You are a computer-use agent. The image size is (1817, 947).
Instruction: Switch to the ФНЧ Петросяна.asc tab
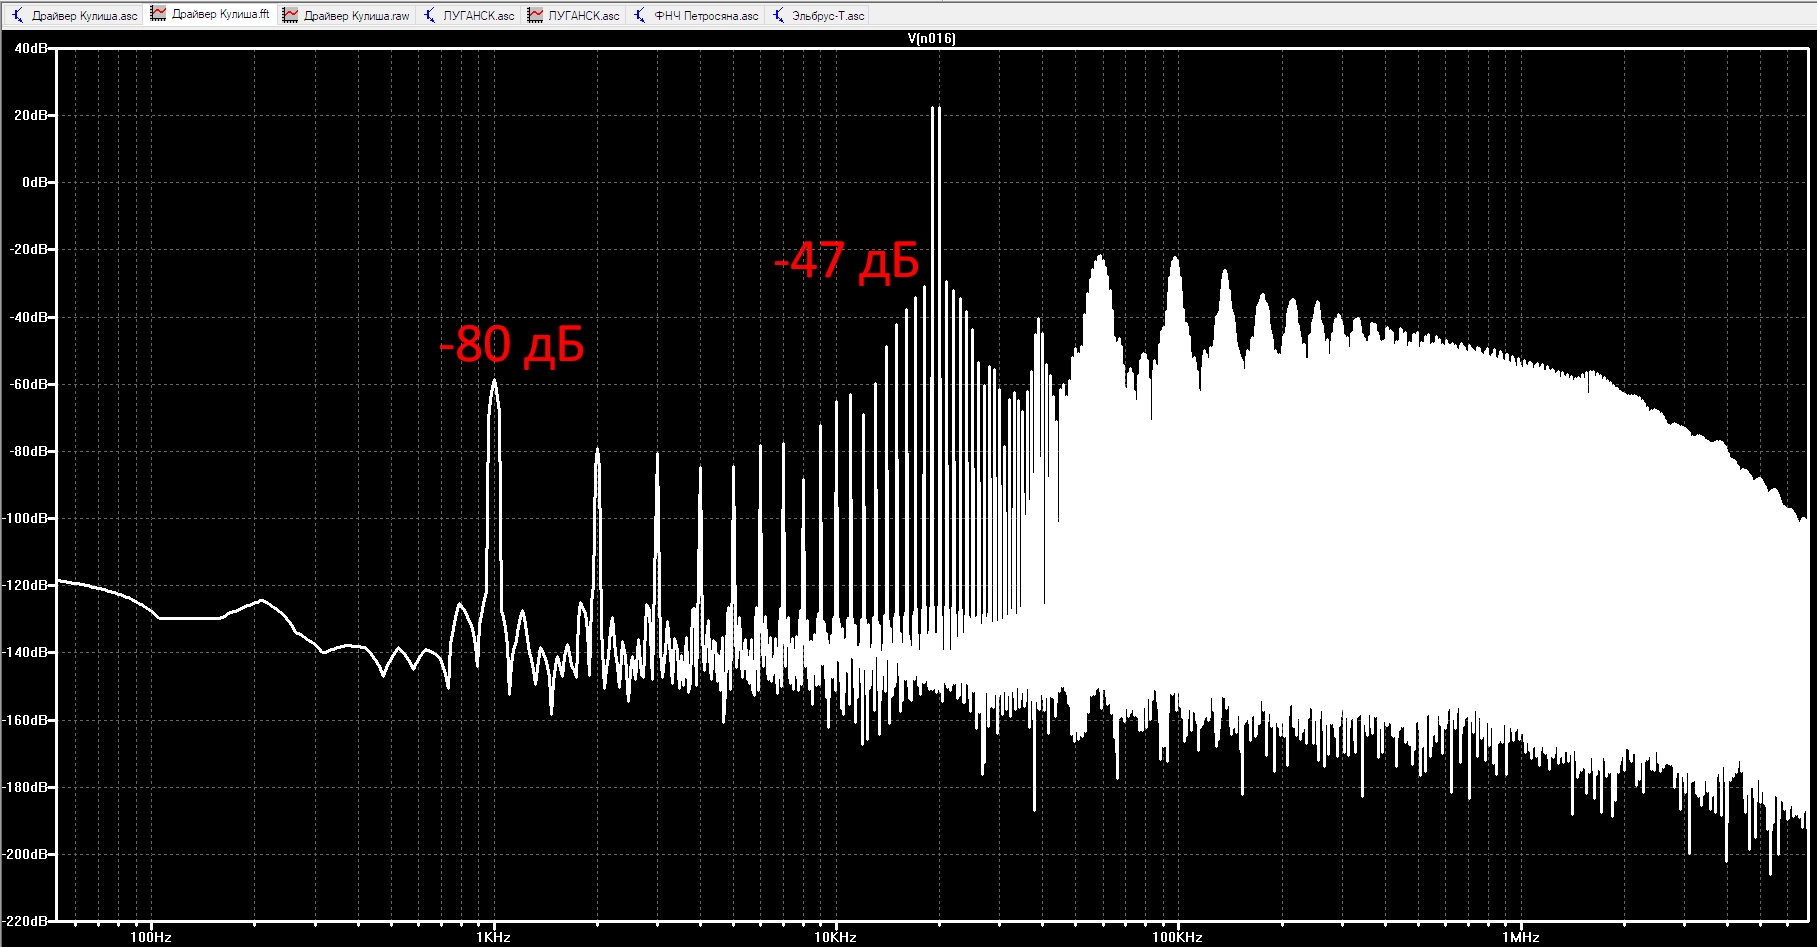696,15
